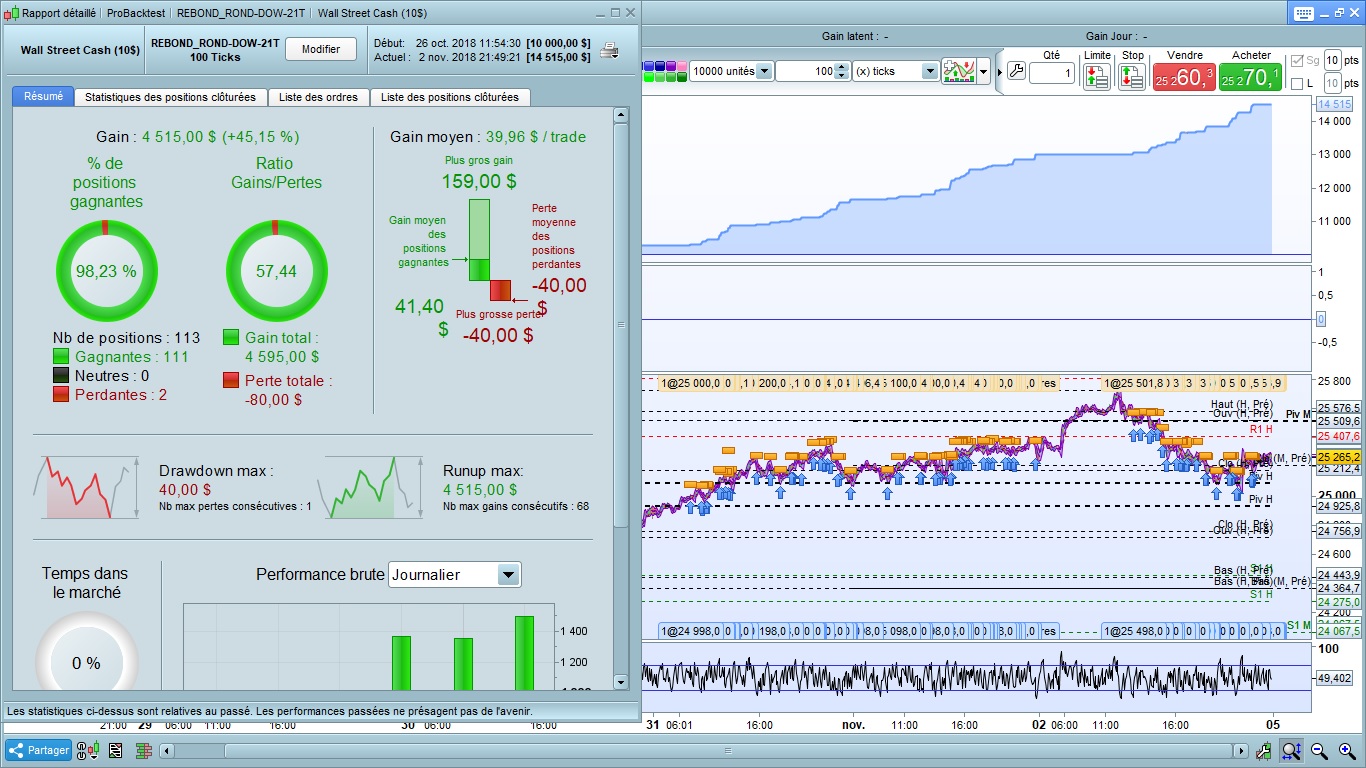Open the (x) ticks unit dropdown
The image size is (1366, 768).
(x=929, y=72)
